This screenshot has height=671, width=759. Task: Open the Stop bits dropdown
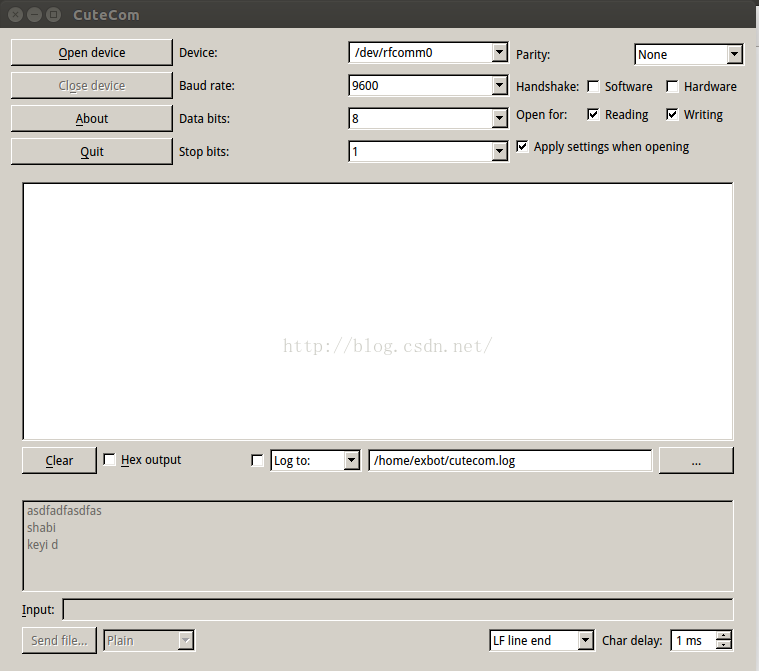(500, 152)
